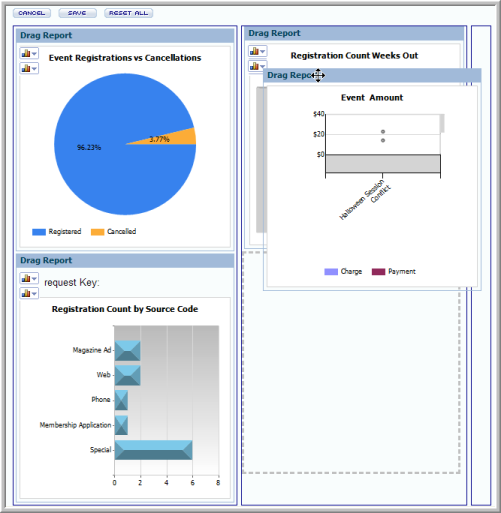This screenshot has height=513, width=501.
Task: Click the Charge legend swatch
Action: click(x=331, y=272)
